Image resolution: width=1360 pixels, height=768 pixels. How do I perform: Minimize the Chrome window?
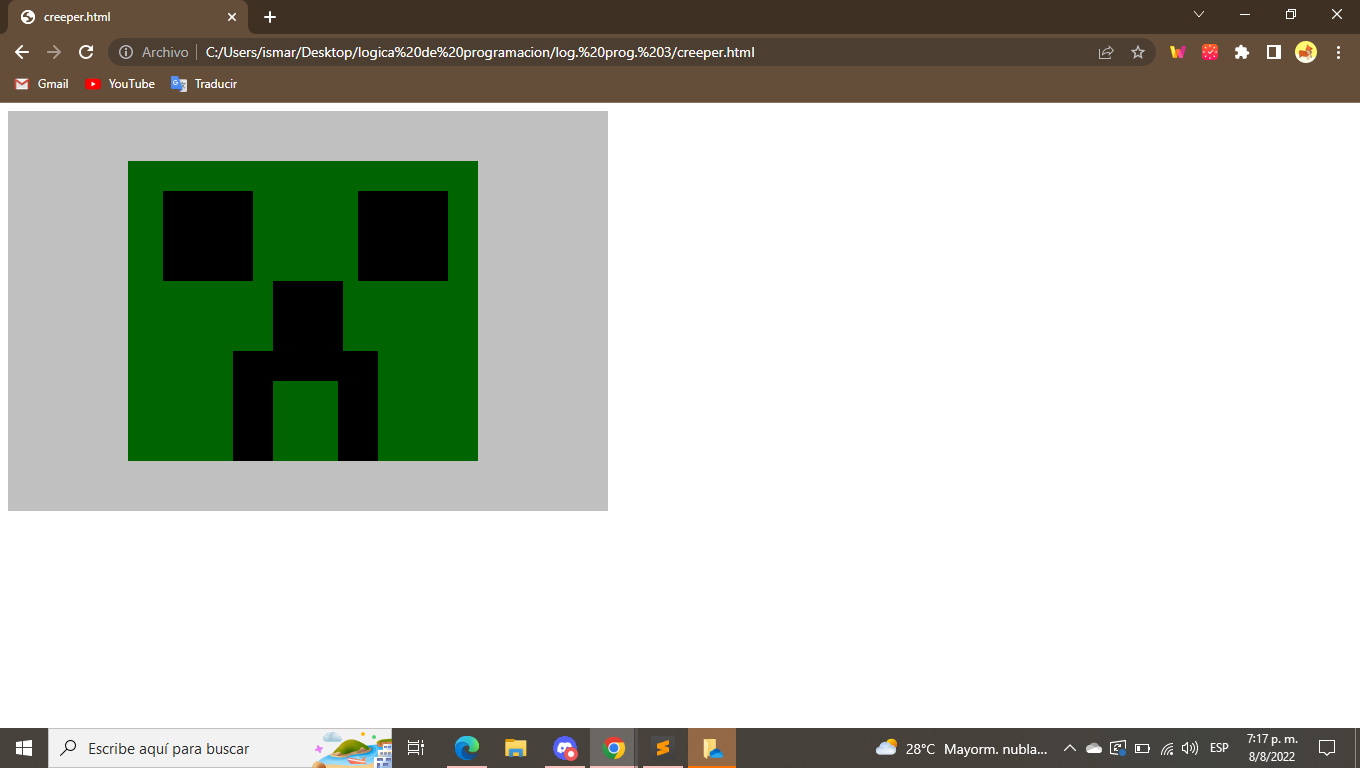click(x=1245, y=14)
